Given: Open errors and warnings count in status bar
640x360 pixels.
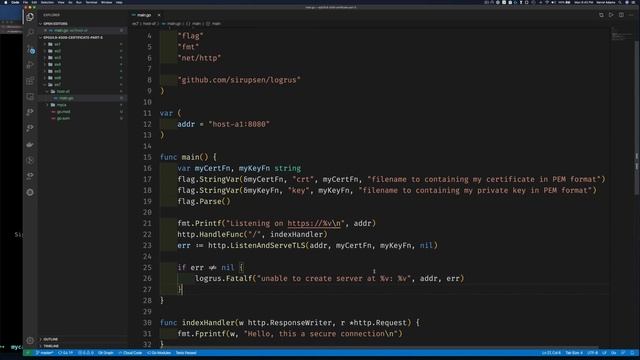Looking at the screenshot, I should pos(86,353).
